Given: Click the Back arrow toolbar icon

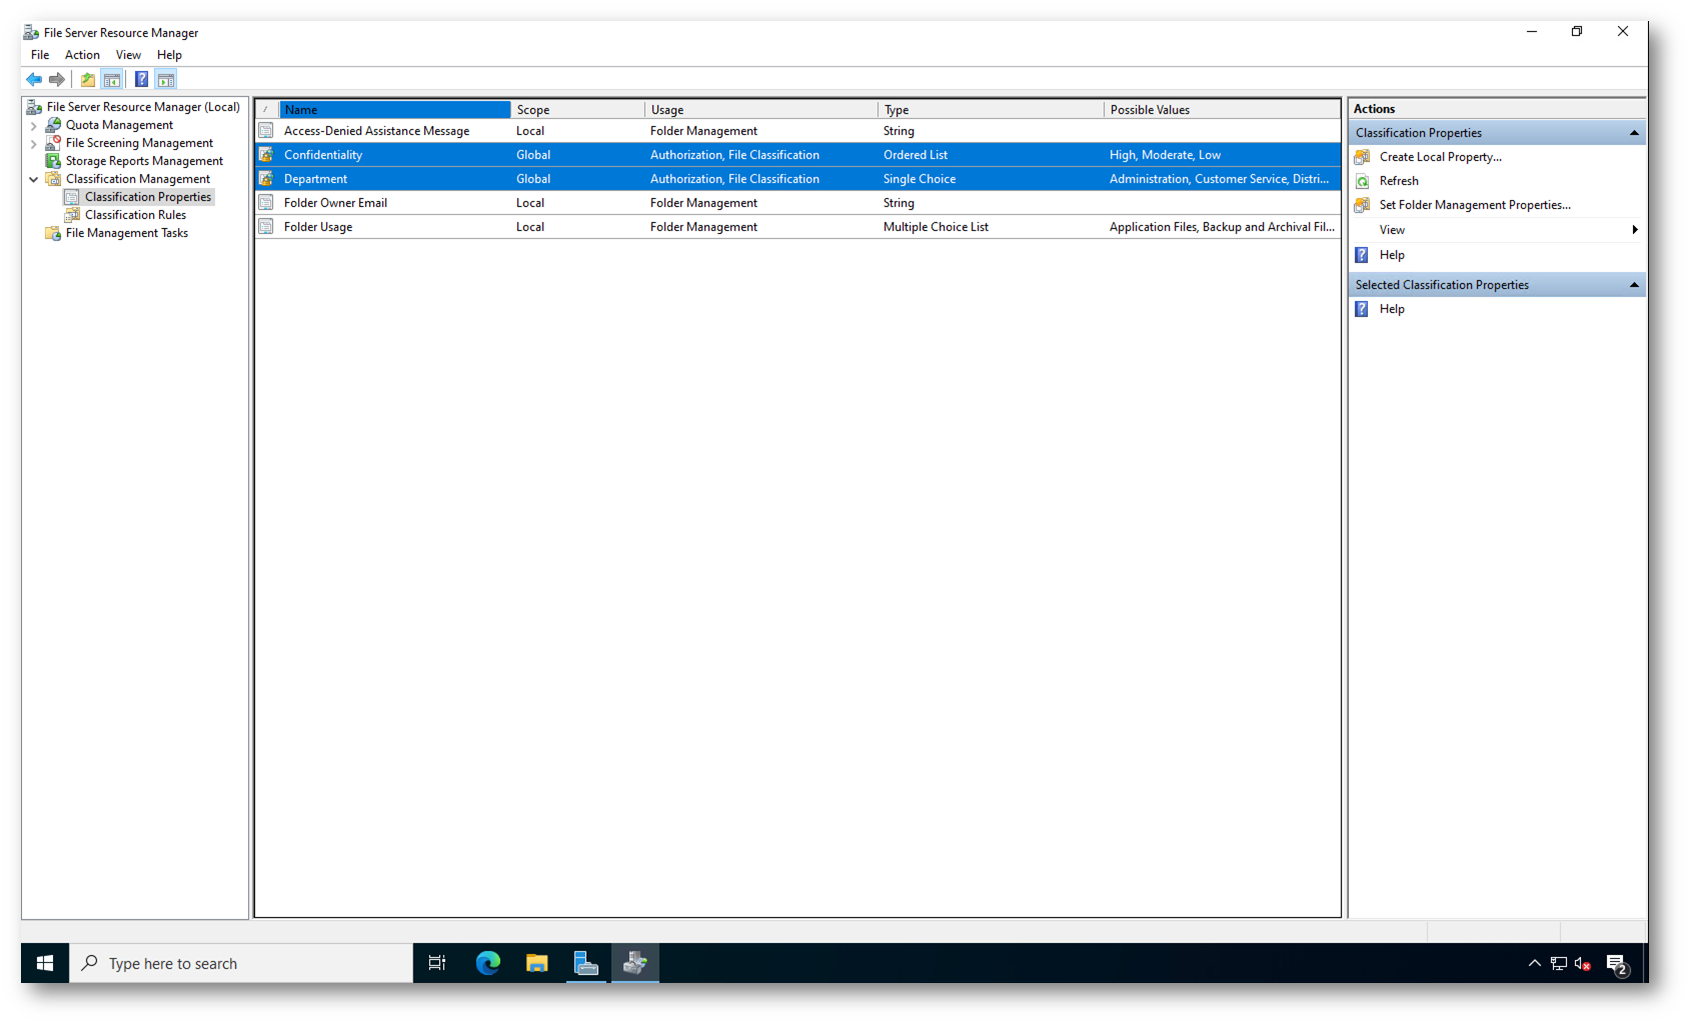Looking at the screenshot, I should point(34,79).
